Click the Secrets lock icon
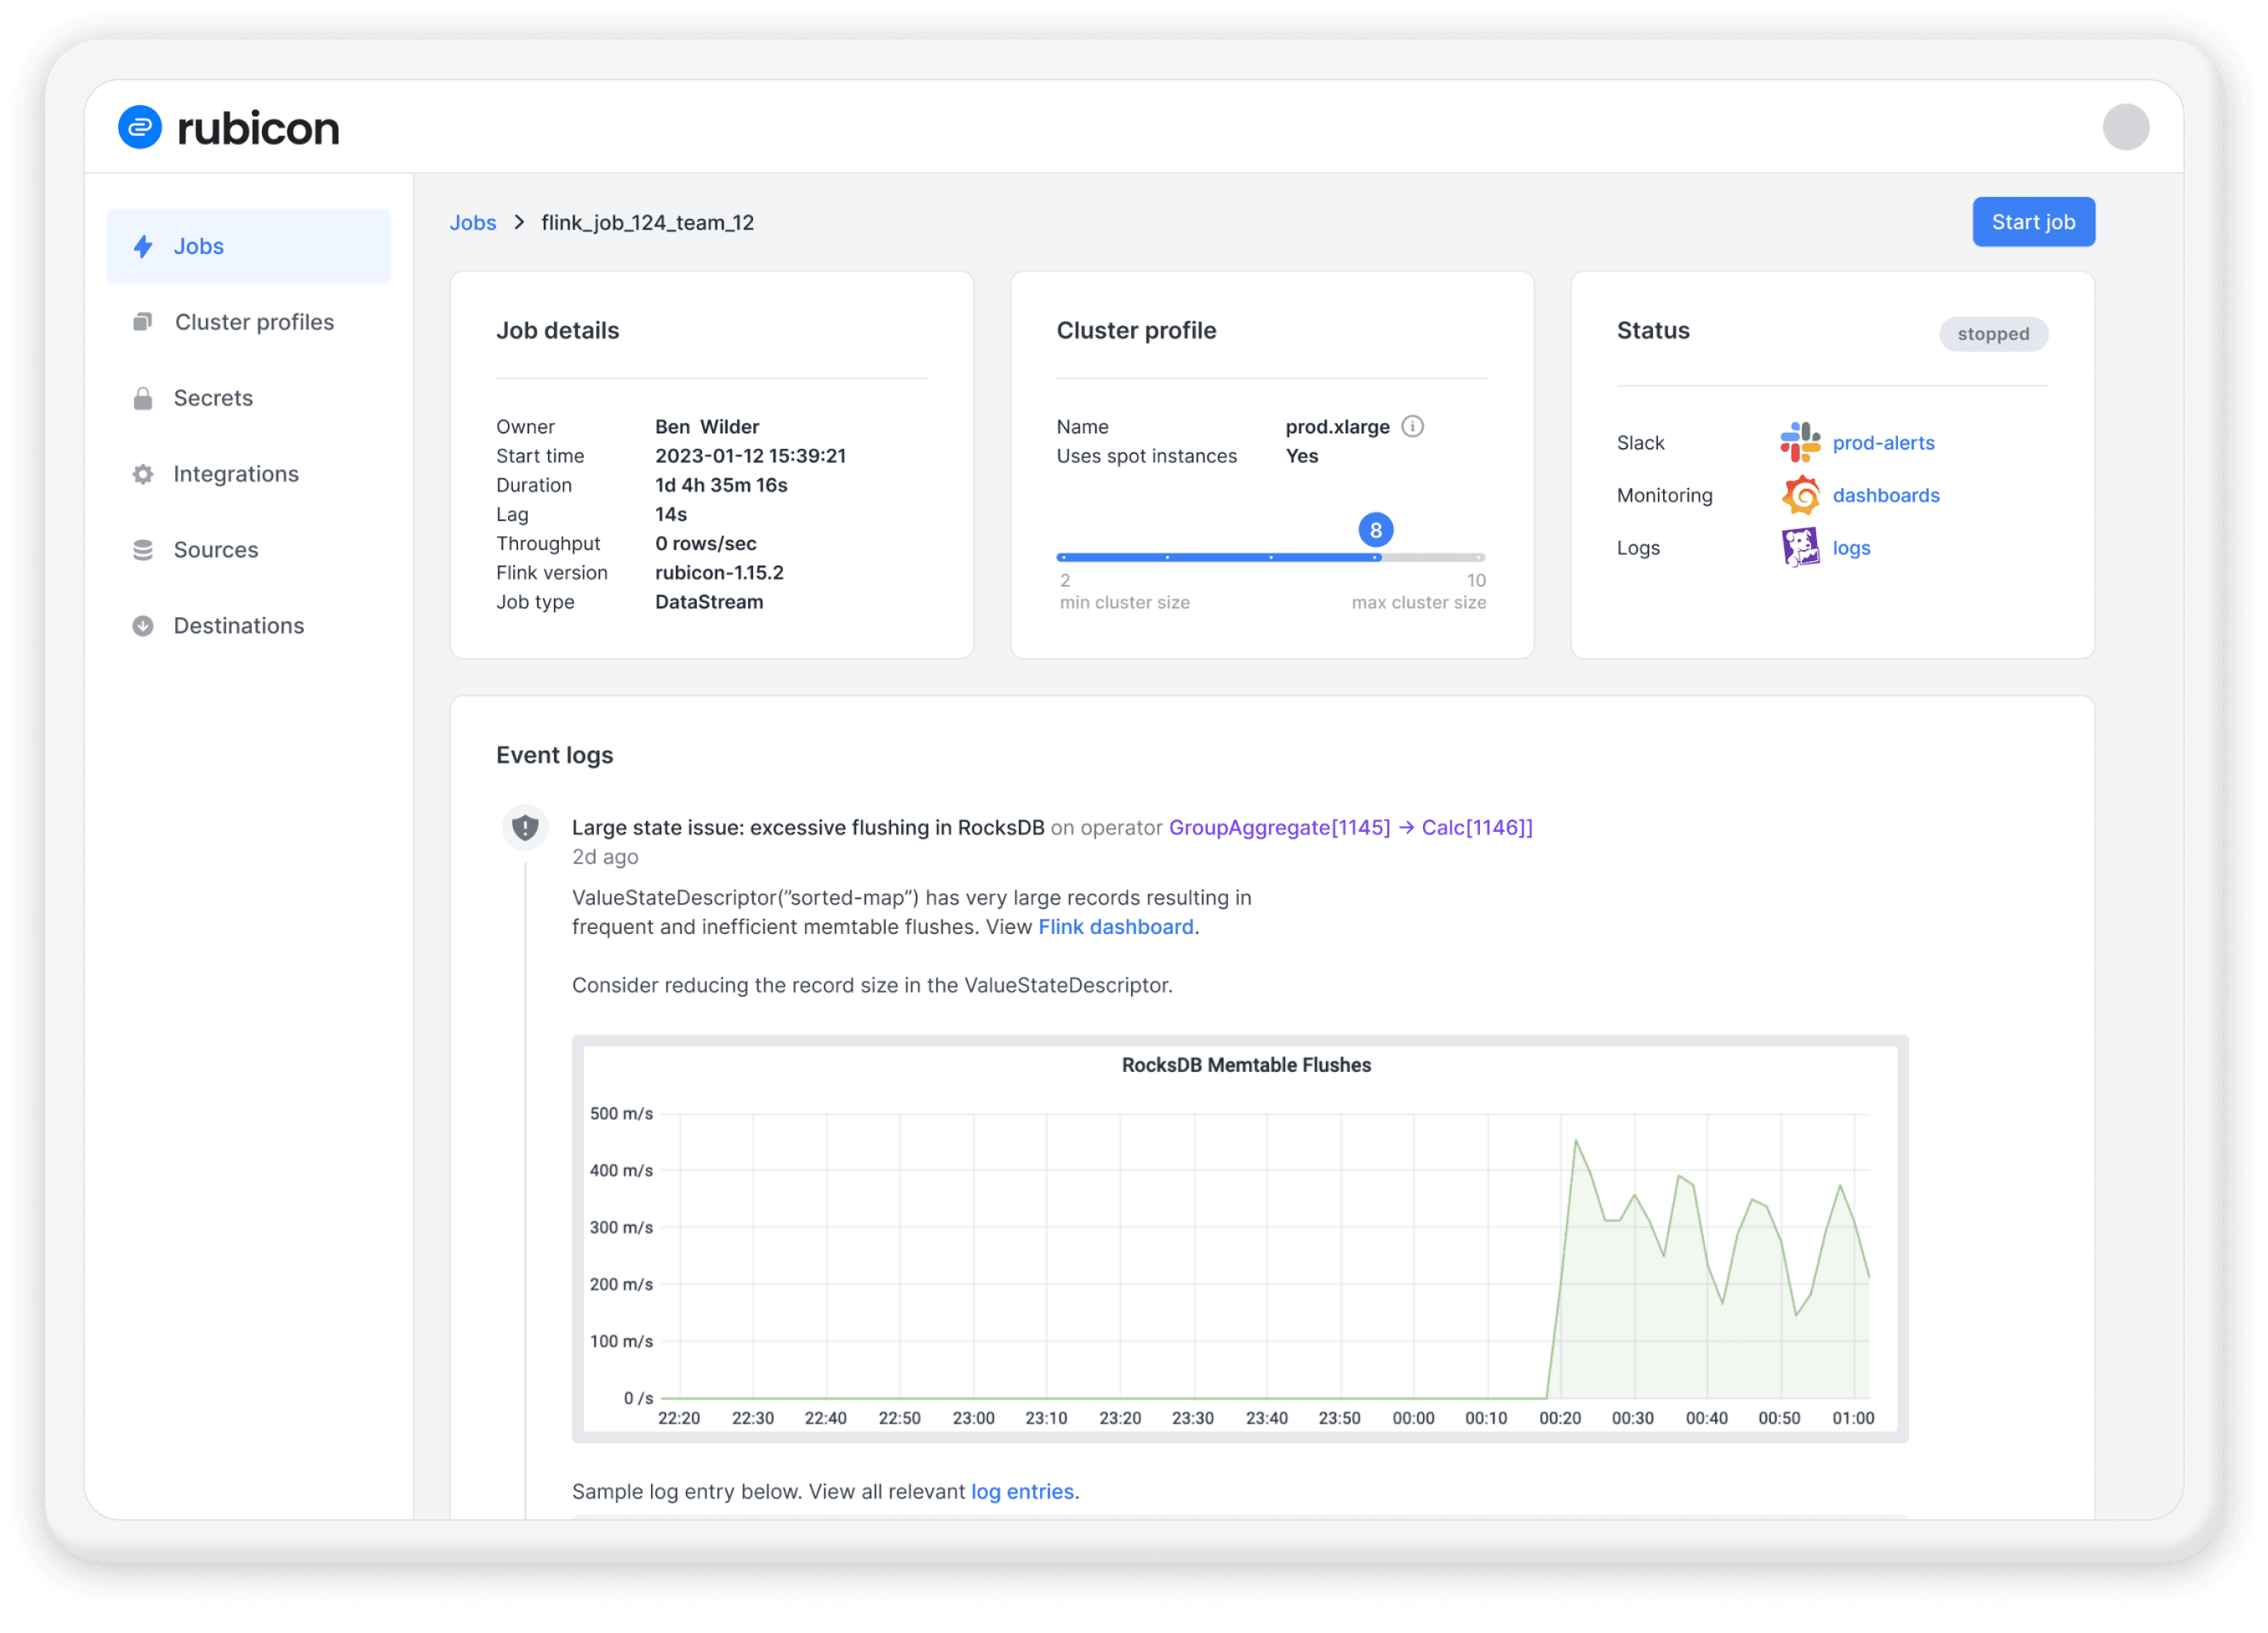Image resolution: width=2268 pixels, height=1633 pixels. 143,398
